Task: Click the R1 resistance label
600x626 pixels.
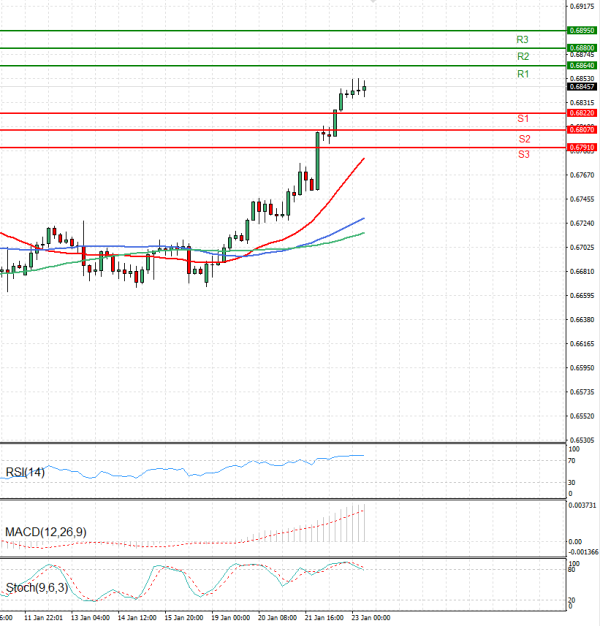Action: (x=522, y=75)
